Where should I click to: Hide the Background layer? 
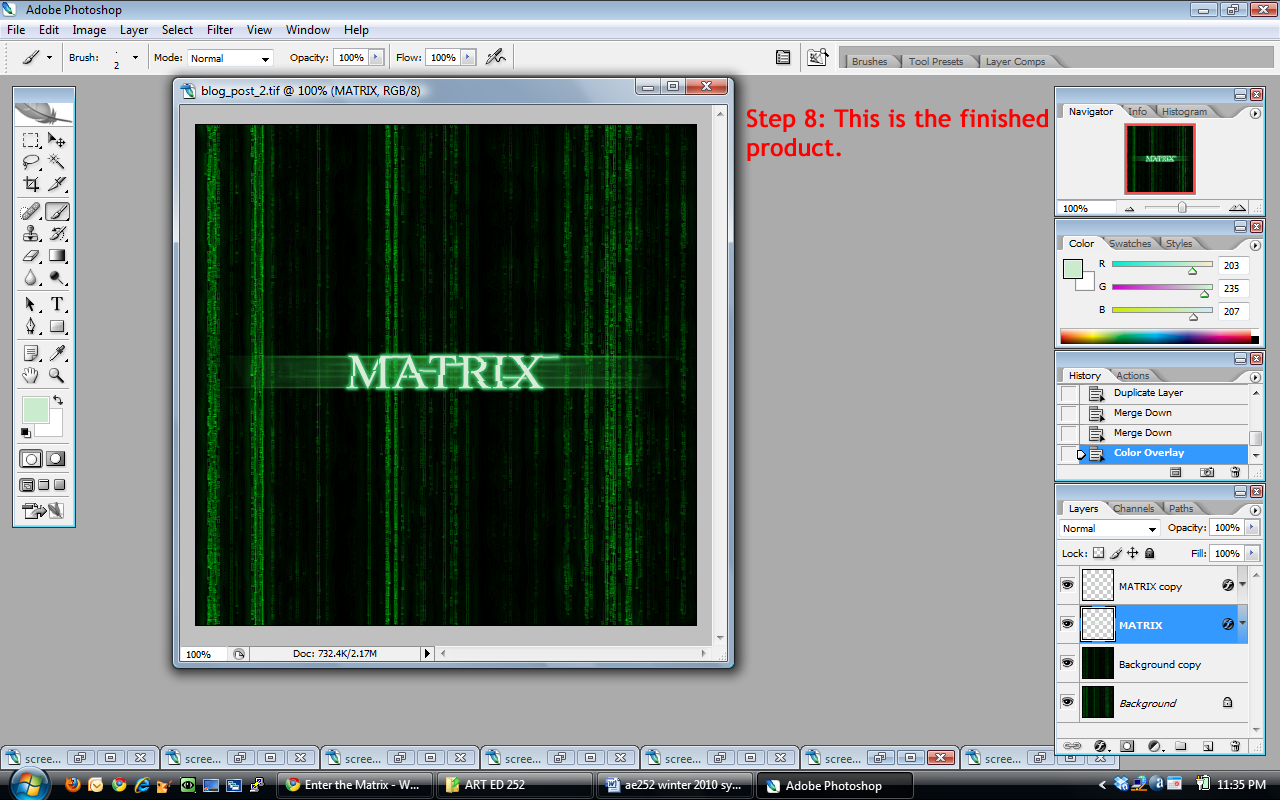click(x=1067, y=702)
